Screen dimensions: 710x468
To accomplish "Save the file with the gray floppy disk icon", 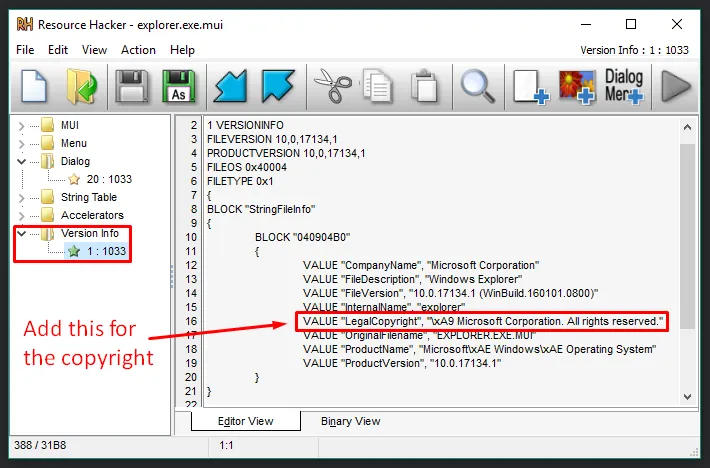I will [131, 86].
